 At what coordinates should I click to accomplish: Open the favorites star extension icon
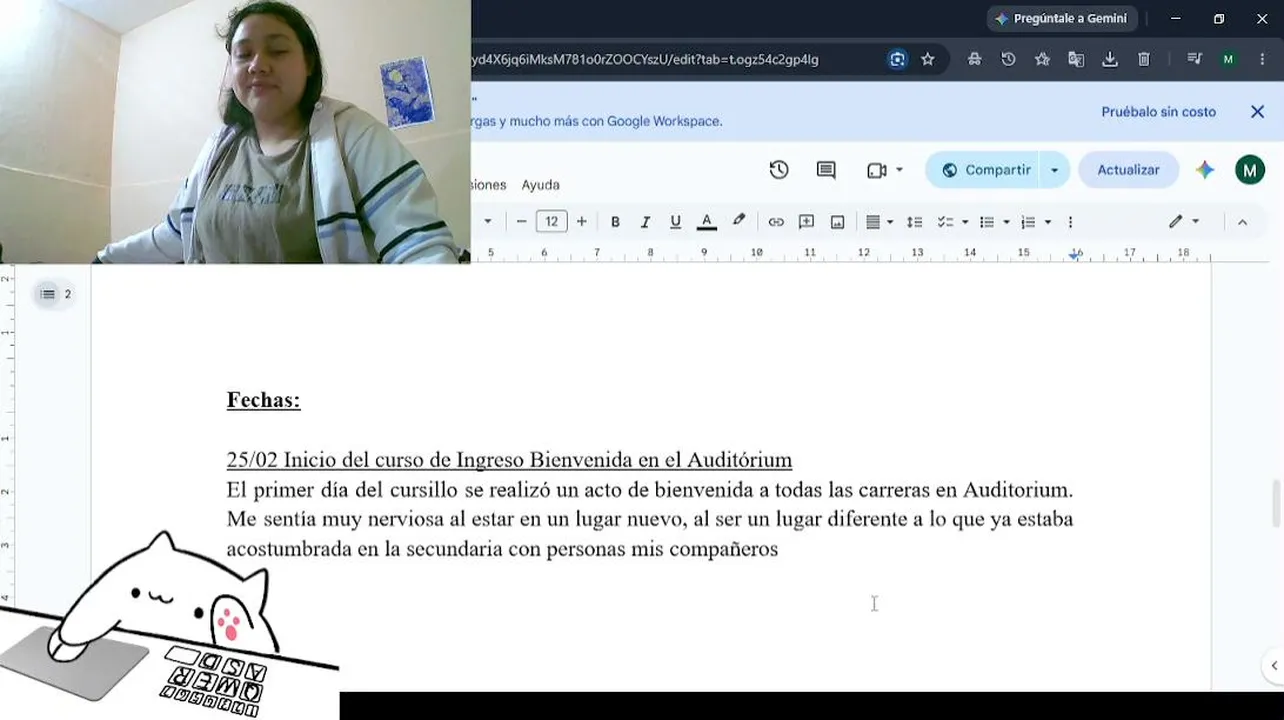[x=1042, y=59]
